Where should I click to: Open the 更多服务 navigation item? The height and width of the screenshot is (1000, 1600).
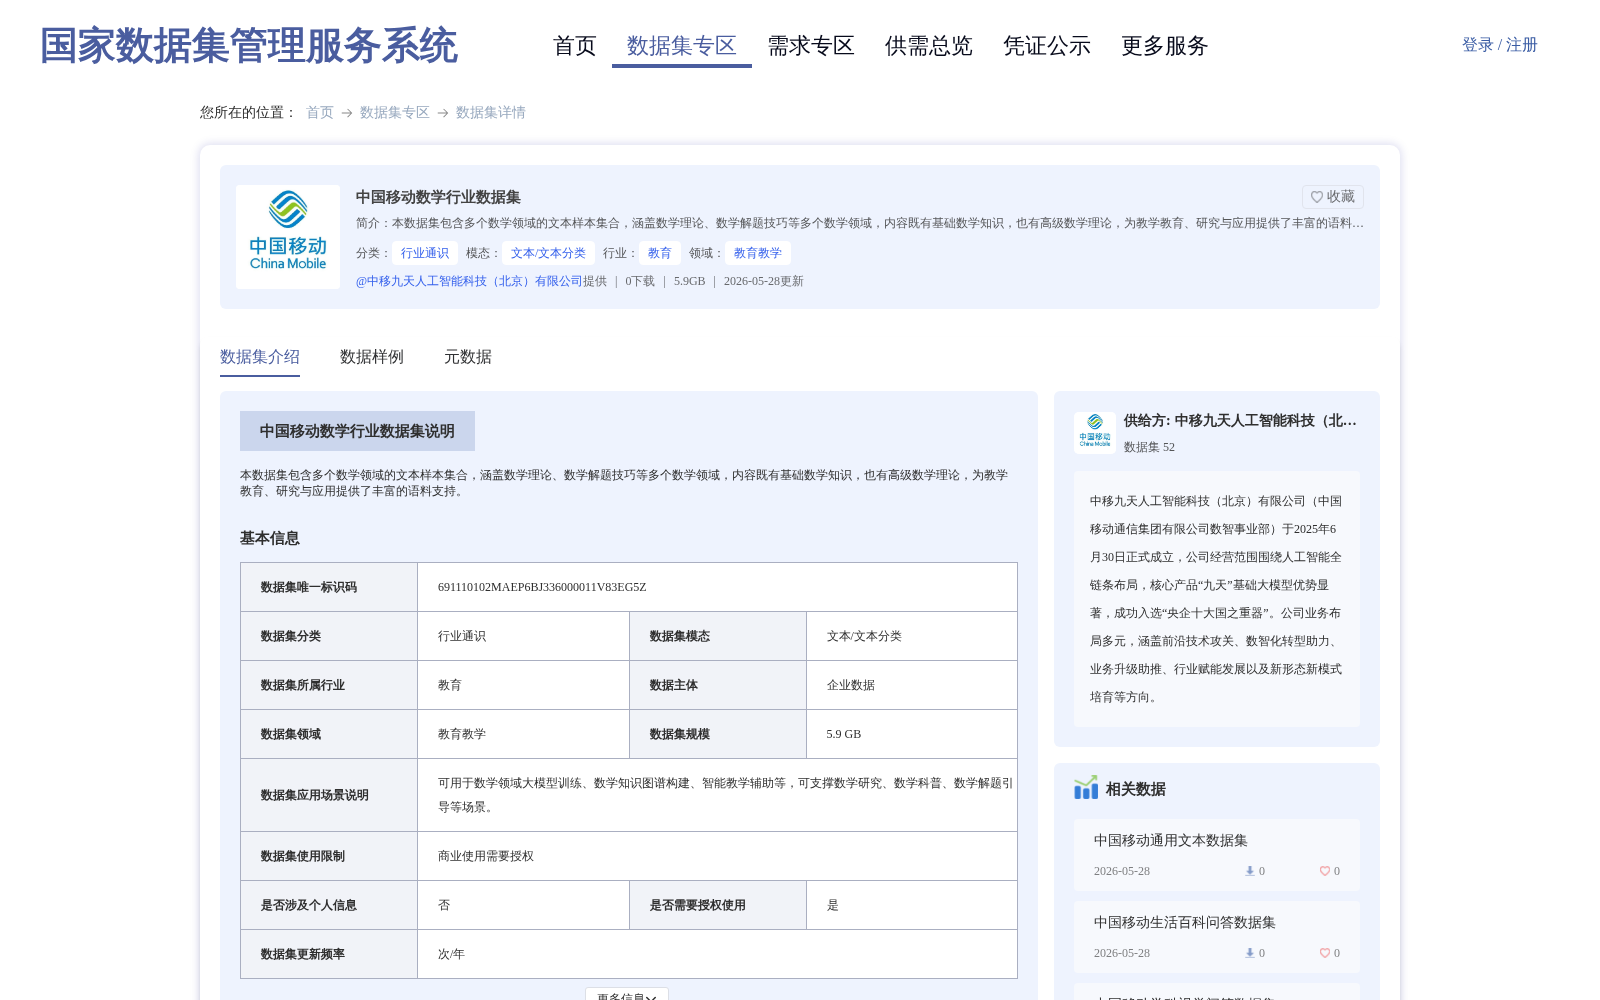point(1165,46)
